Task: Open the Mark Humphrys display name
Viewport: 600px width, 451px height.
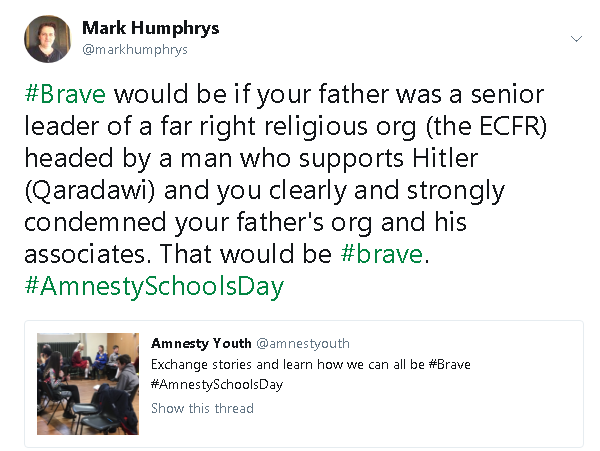Action: point(151,27)
